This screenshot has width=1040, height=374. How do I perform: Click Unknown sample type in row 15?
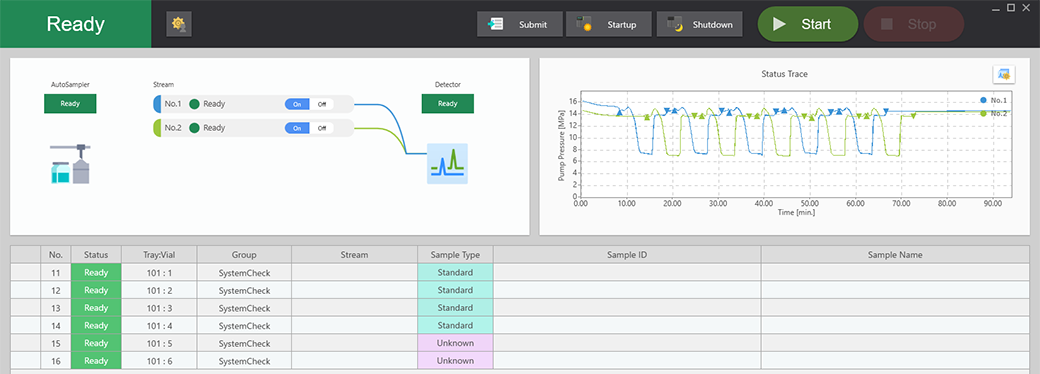(x=455, y=343)
